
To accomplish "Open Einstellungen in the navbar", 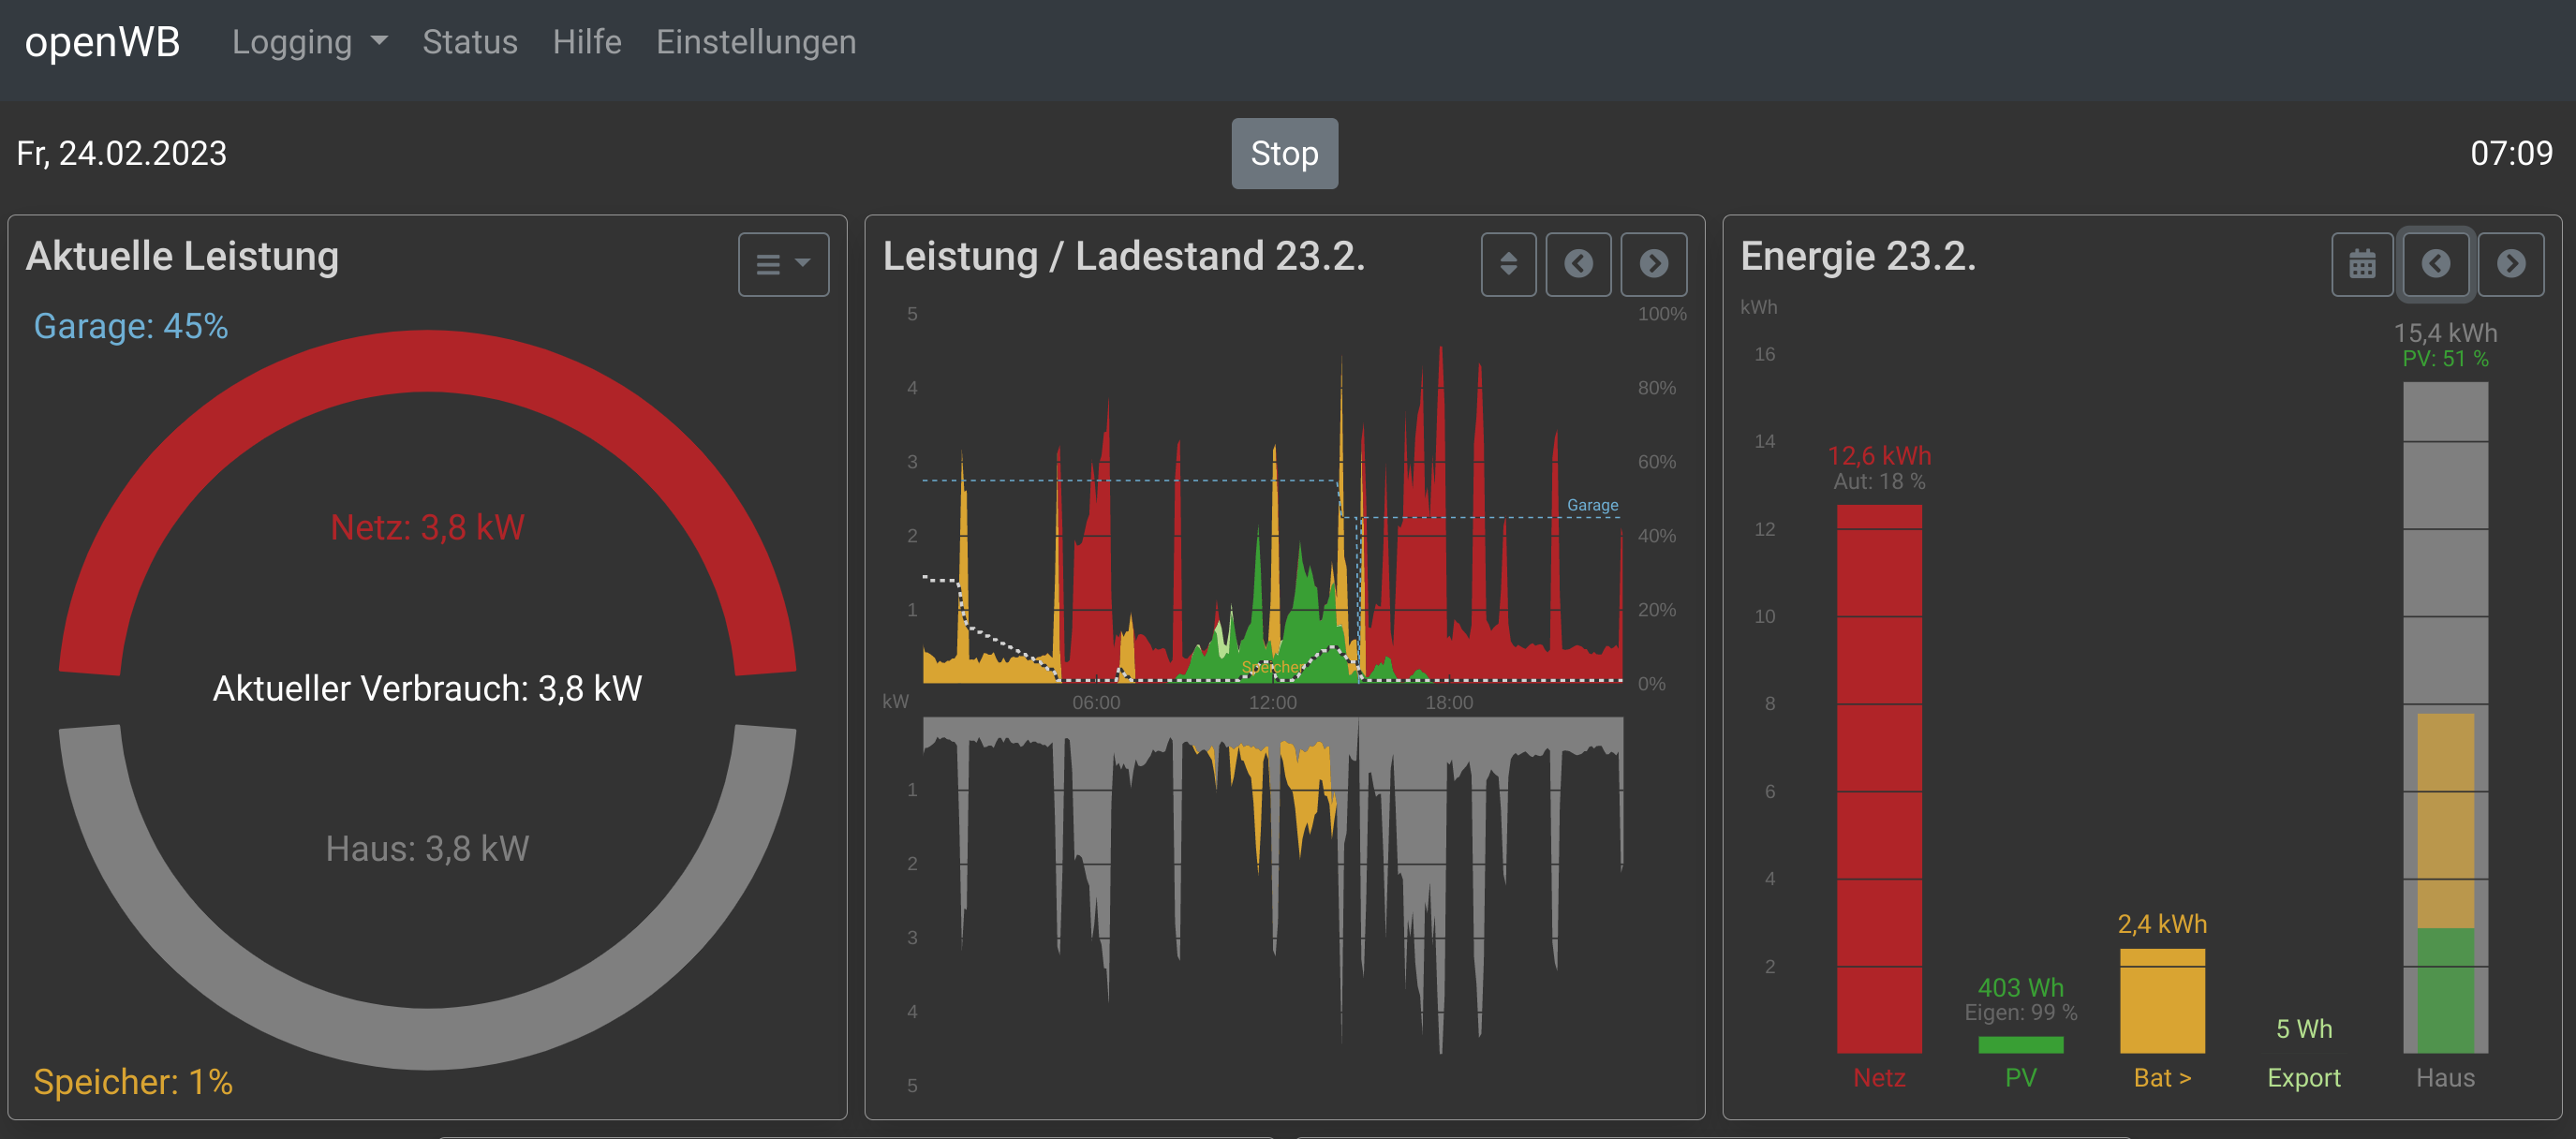I will coord(755,42).
